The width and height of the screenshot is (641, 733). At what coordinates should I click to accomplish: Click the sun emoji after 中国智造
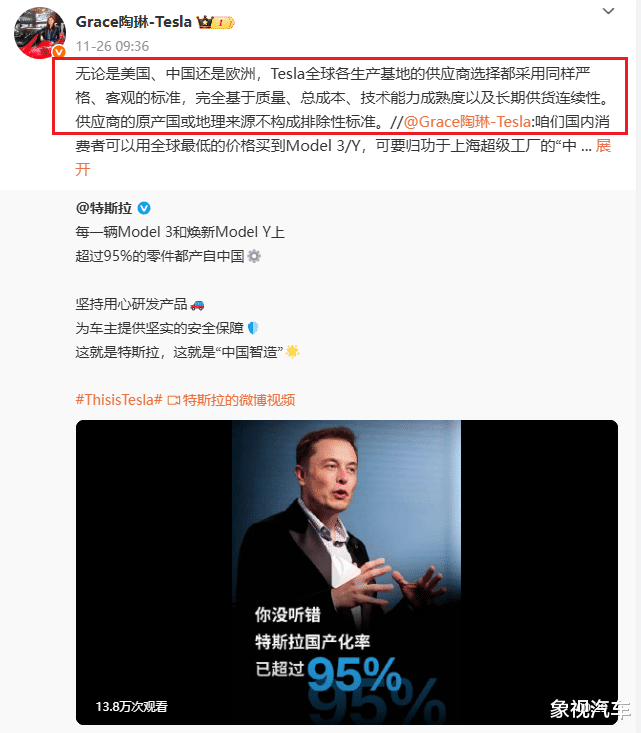point(293,352)
